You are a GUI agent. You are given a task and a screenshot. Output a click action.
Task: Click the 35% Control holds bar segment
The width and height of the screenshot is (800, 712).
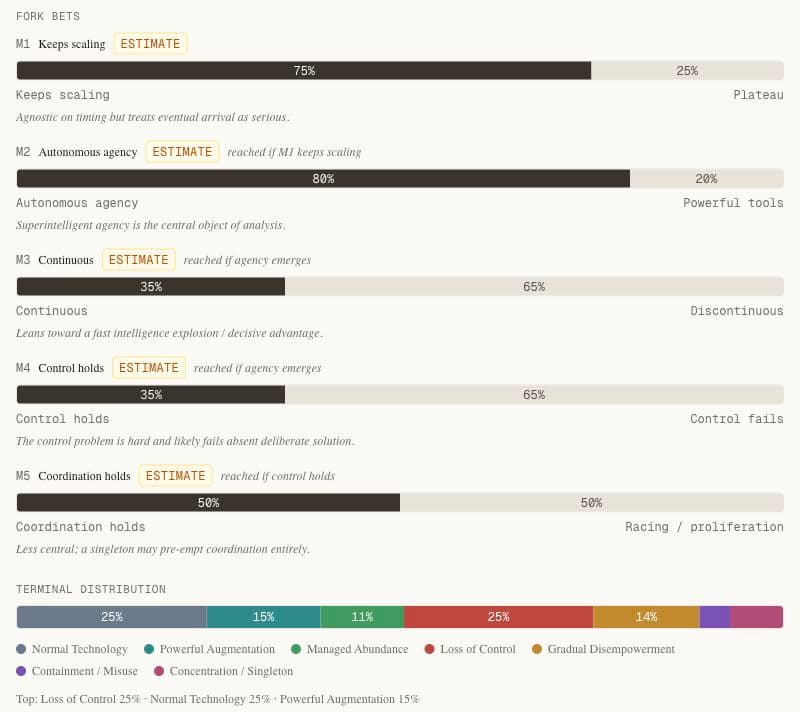pos(151,395)
